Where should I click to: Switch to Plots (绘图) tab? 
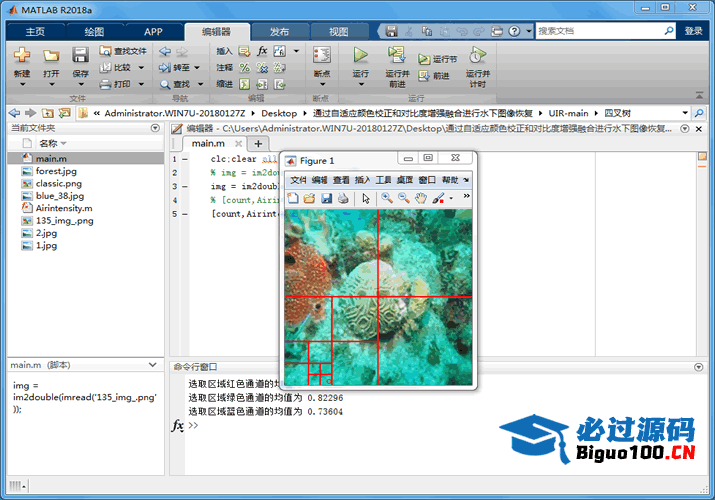[x=94, y=31]
